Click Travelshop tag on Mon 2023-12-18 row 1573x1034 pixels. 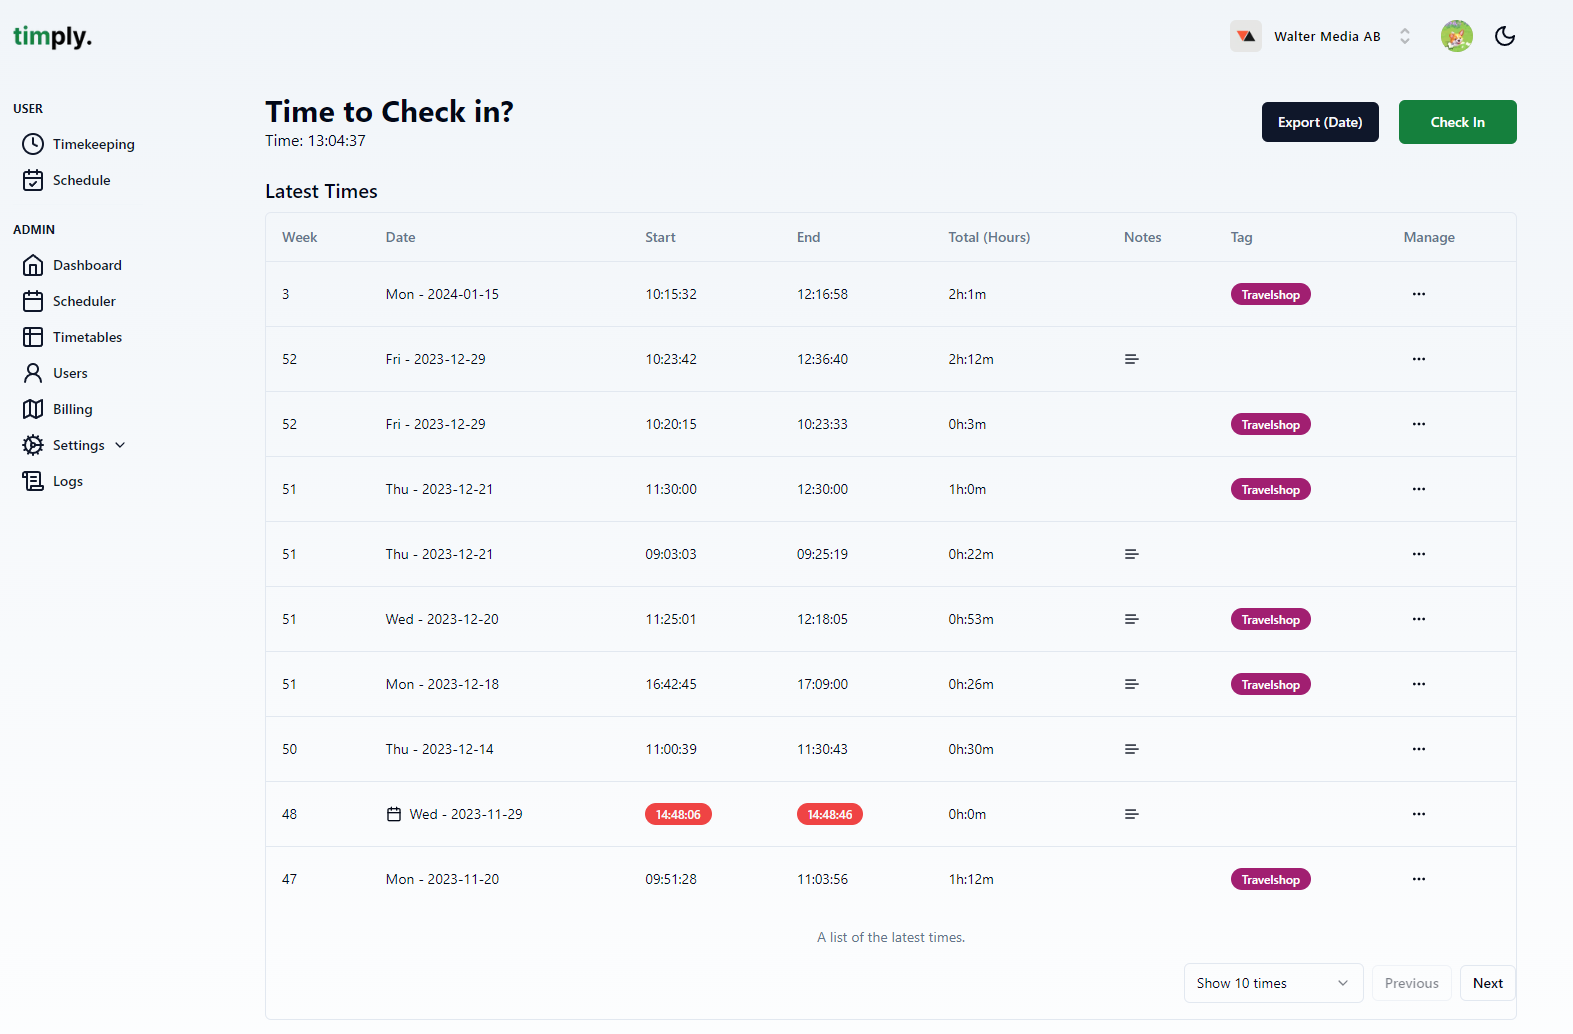(x=1270, y=684)
